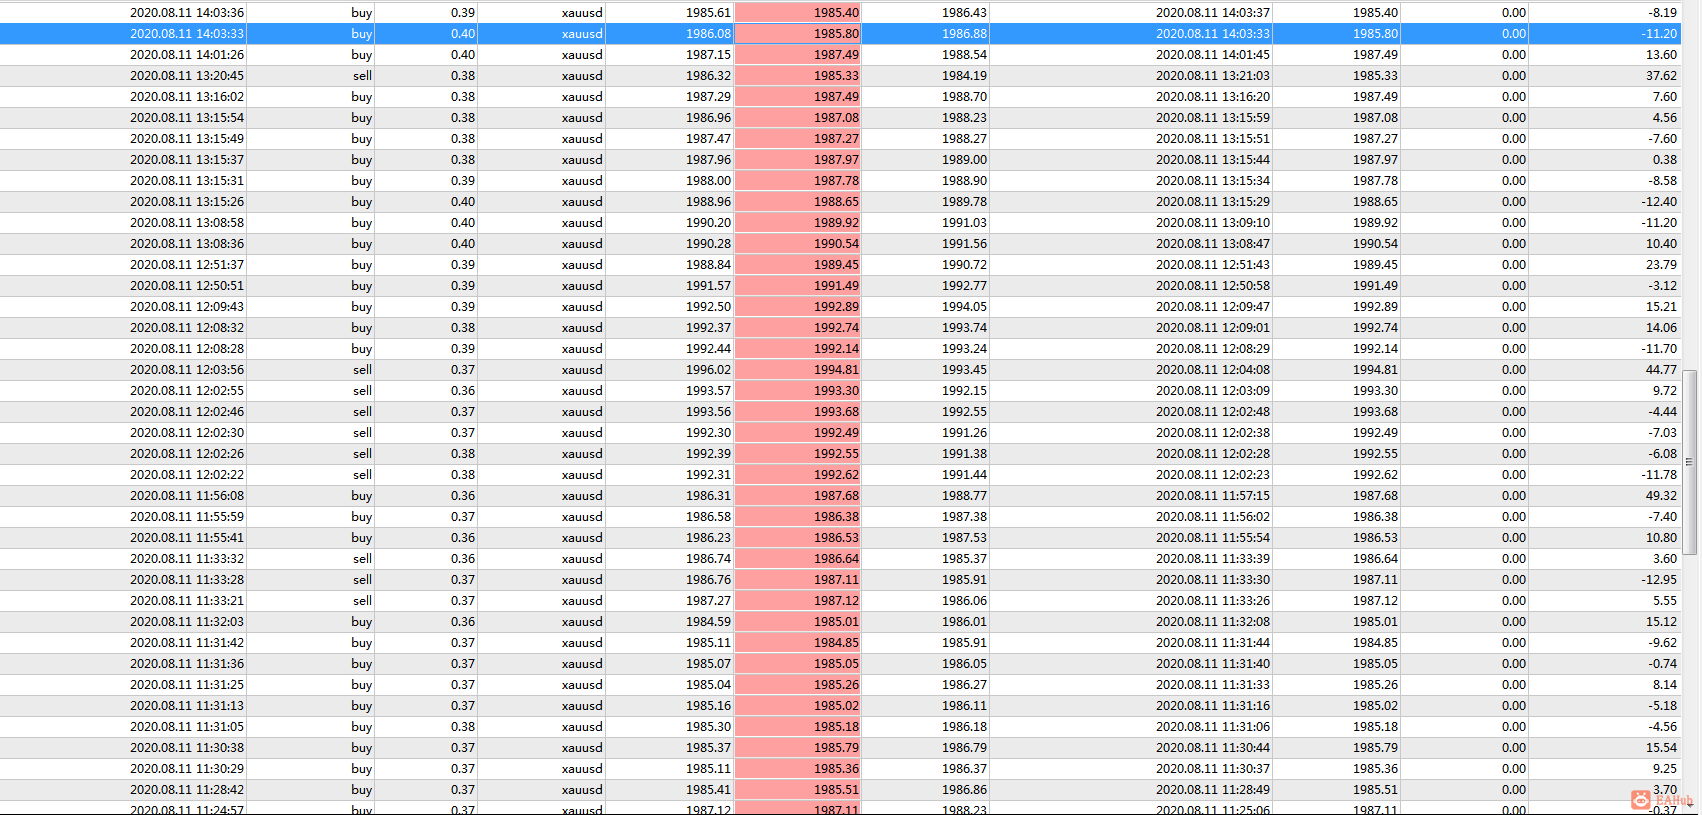Click open time 2020.08.11 12:03:56
The image size is (1702, 815).
pos(187,370)
